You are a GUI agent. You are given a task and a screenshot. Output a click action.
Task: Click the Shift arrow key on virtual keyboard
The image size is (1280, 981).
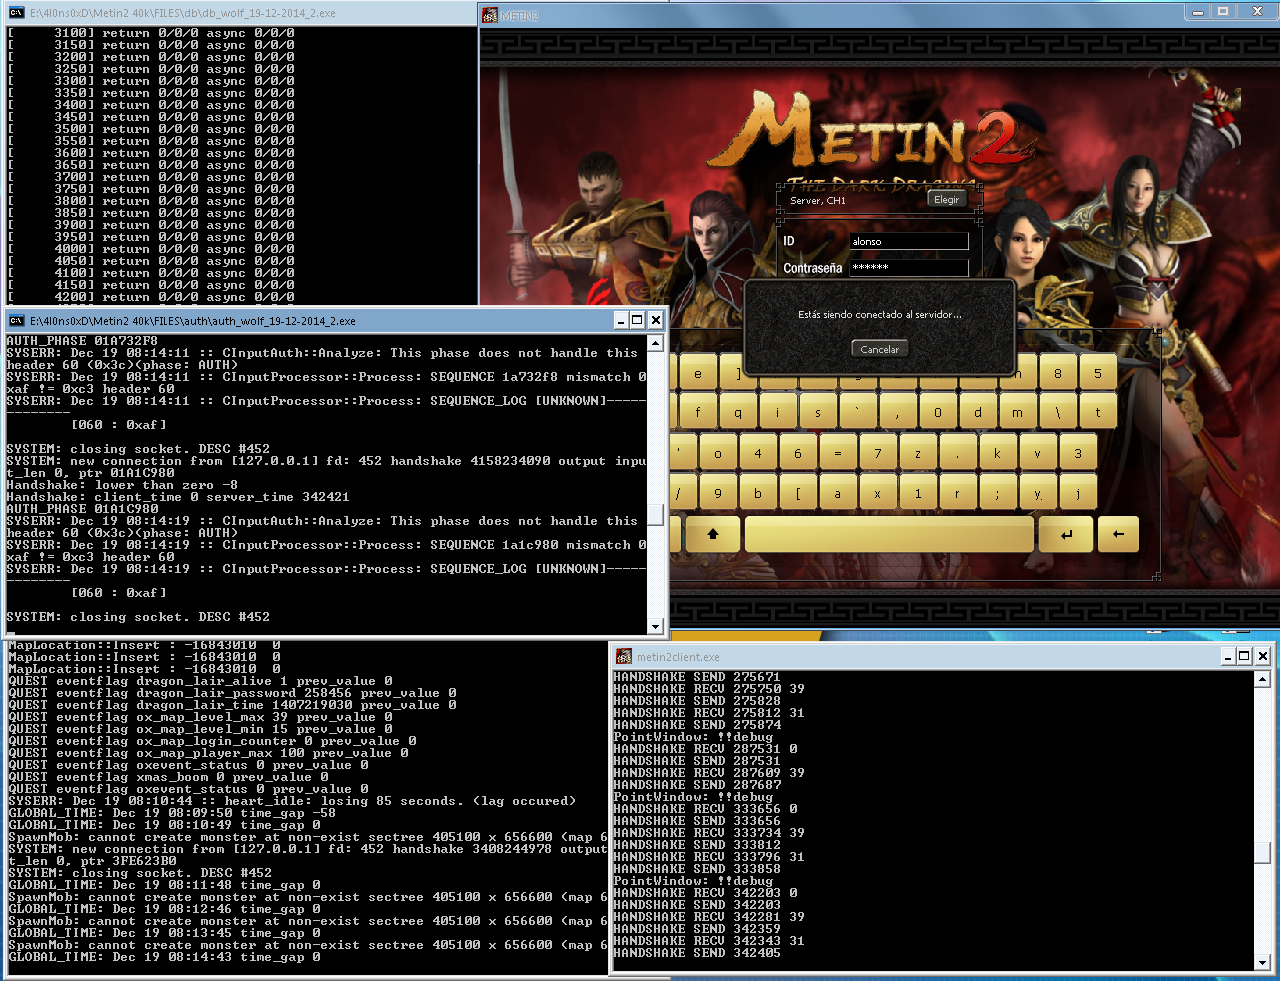[x=713, y=534]
